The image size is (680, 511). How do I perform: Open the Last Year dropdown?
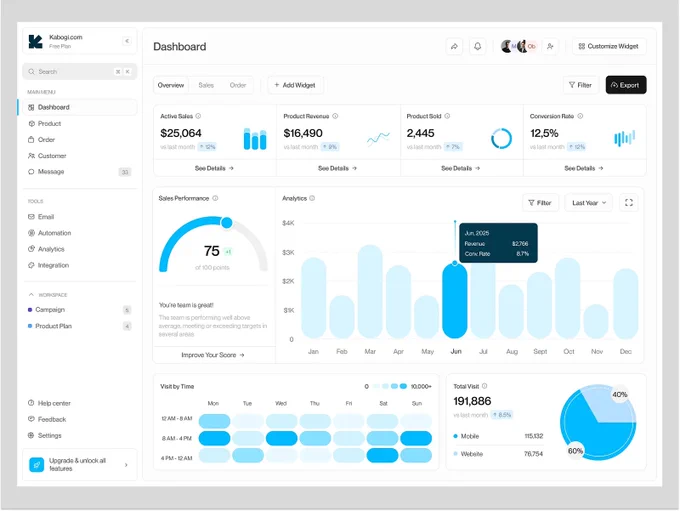588,203
